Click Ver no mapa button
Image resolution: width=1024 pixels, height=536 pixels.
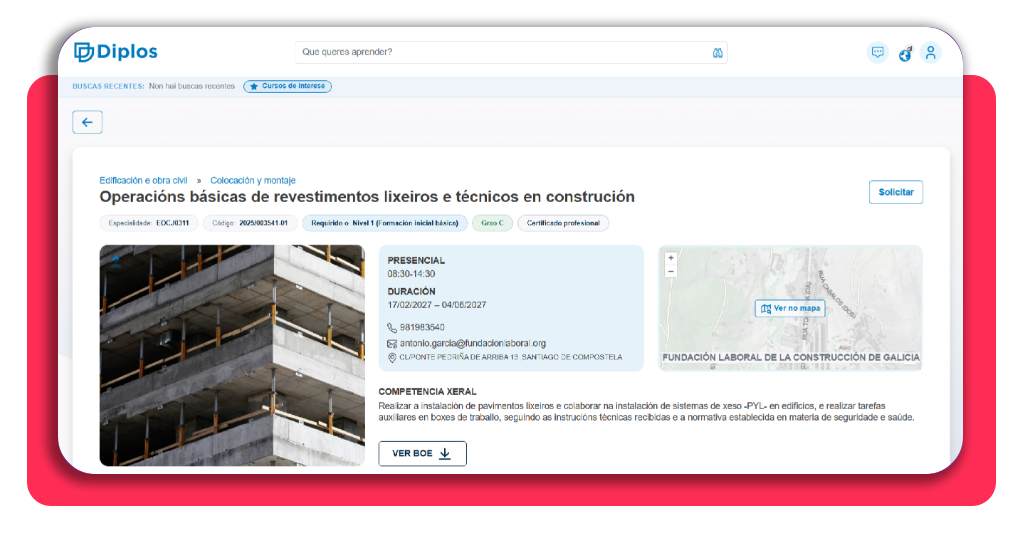point(790,308)
